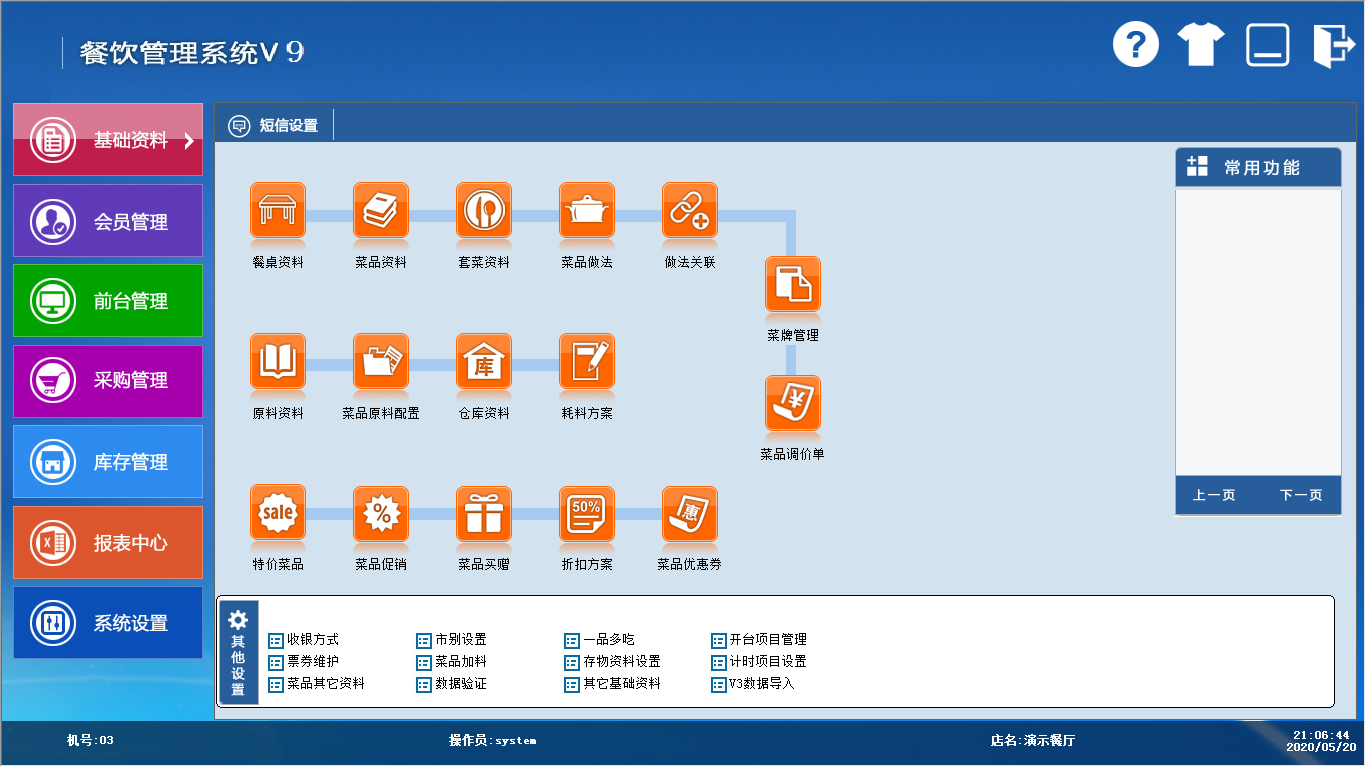The height and width of the screenshot is (767, 1366).
Task: Click the T-shirt skin theme icon
Action: coord(1200,45)
